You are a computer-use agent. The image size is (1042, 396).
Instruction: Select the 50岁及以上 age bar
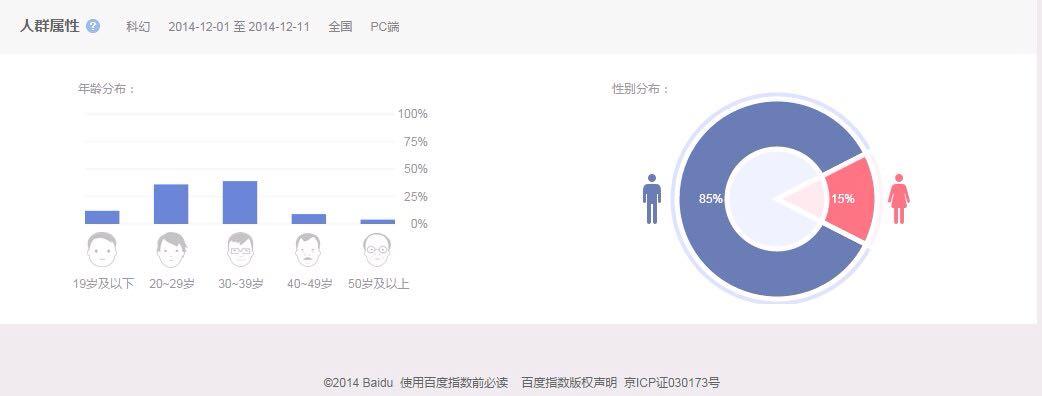point(377,221)
